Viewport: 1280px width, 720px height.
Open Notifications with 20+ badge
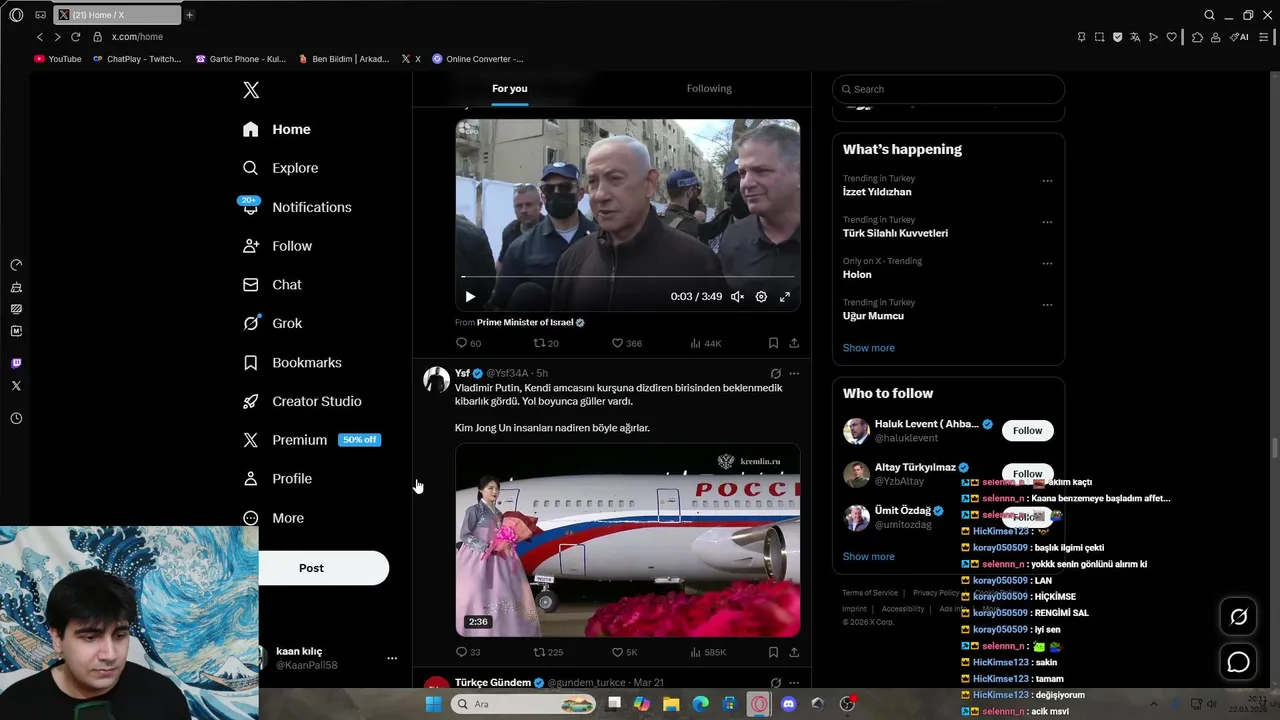(x=296, y=207)
